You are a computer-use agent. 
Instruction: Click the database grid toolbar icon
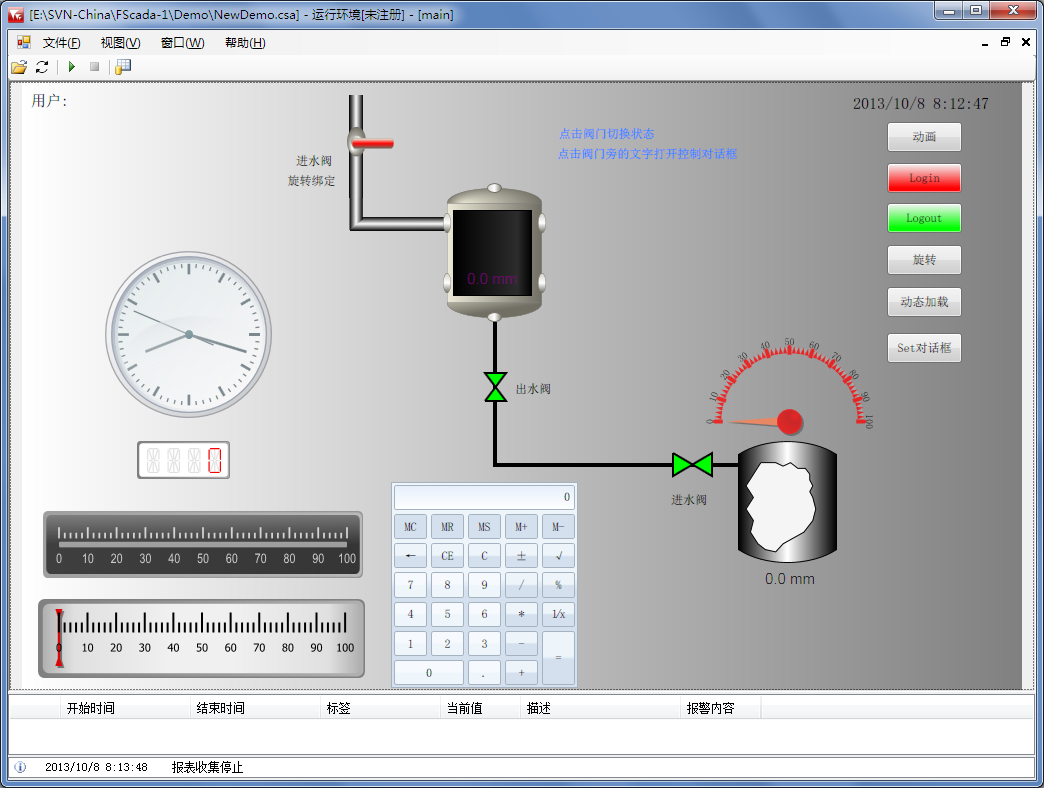click(x=123, y=67)
